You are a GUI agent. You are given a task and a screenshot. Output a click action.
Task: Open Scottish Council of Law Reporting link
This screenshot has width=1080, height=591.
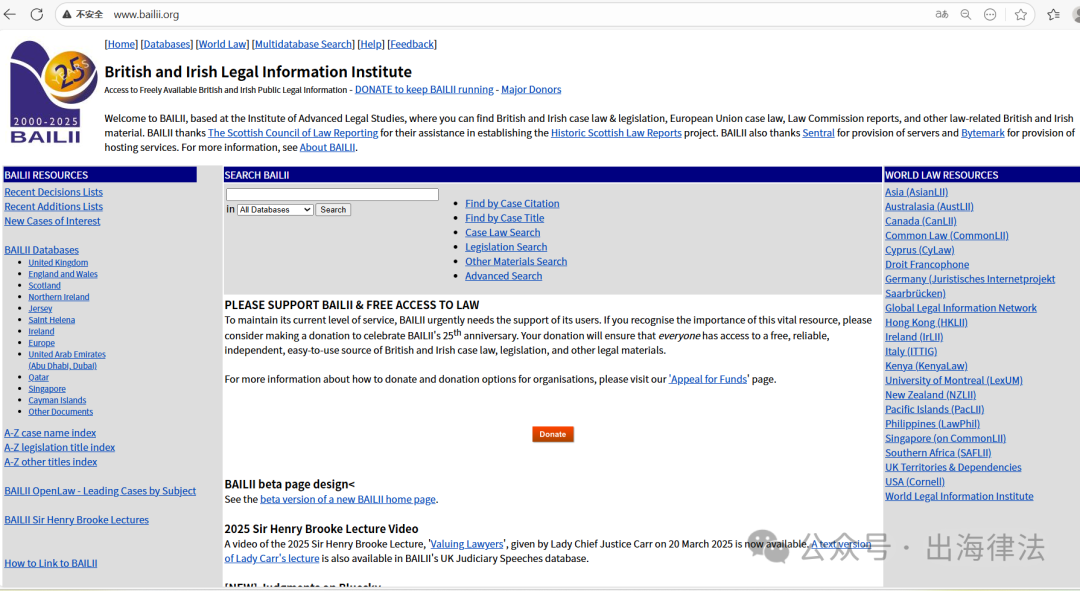293,133
